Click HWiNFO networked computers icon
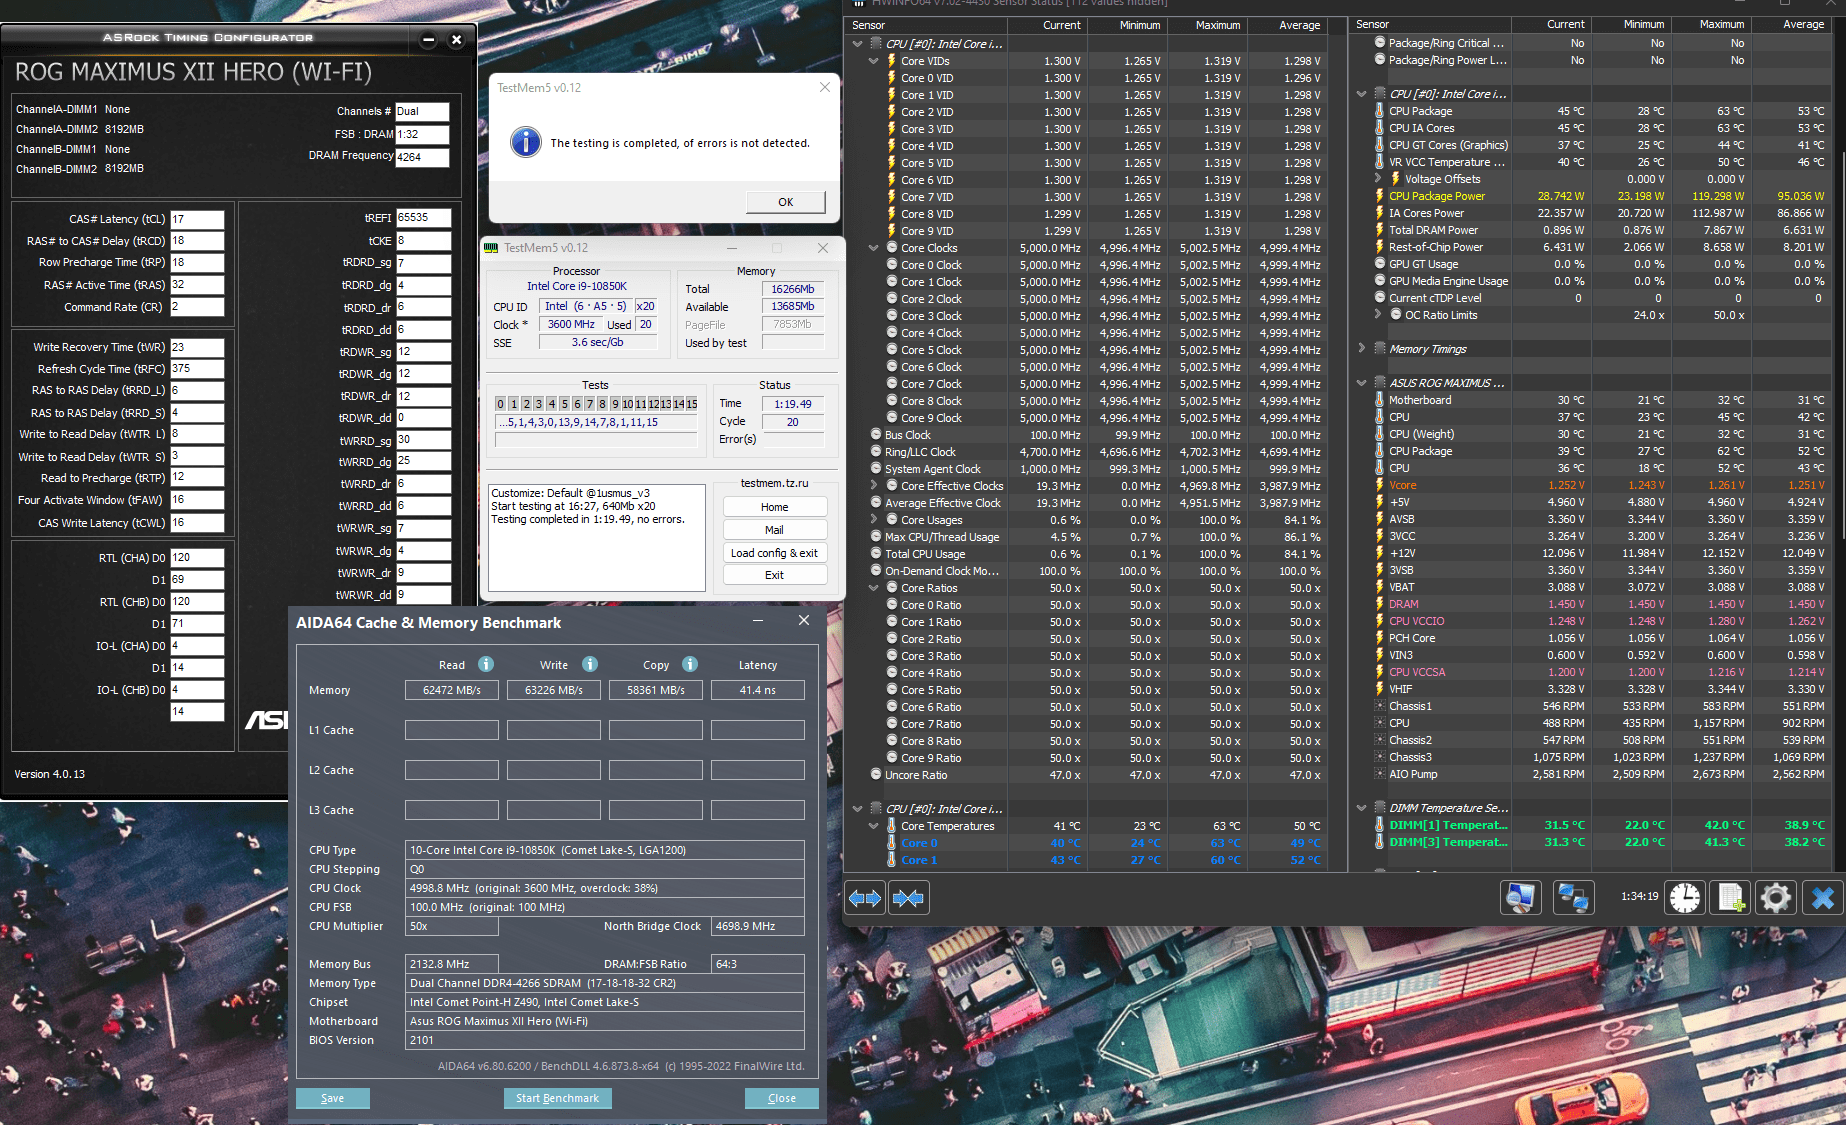 [1573, 897]
